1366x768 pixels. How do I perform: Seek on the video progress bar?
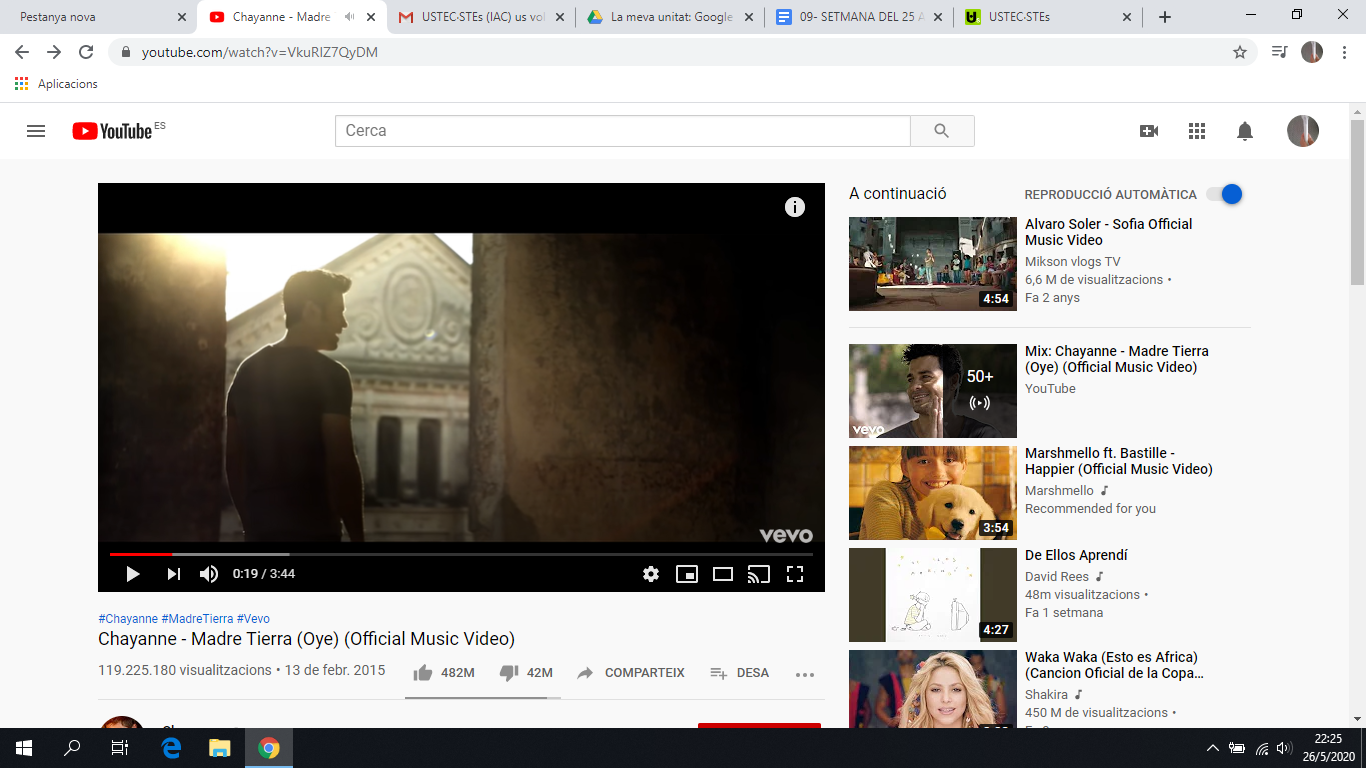461,554
